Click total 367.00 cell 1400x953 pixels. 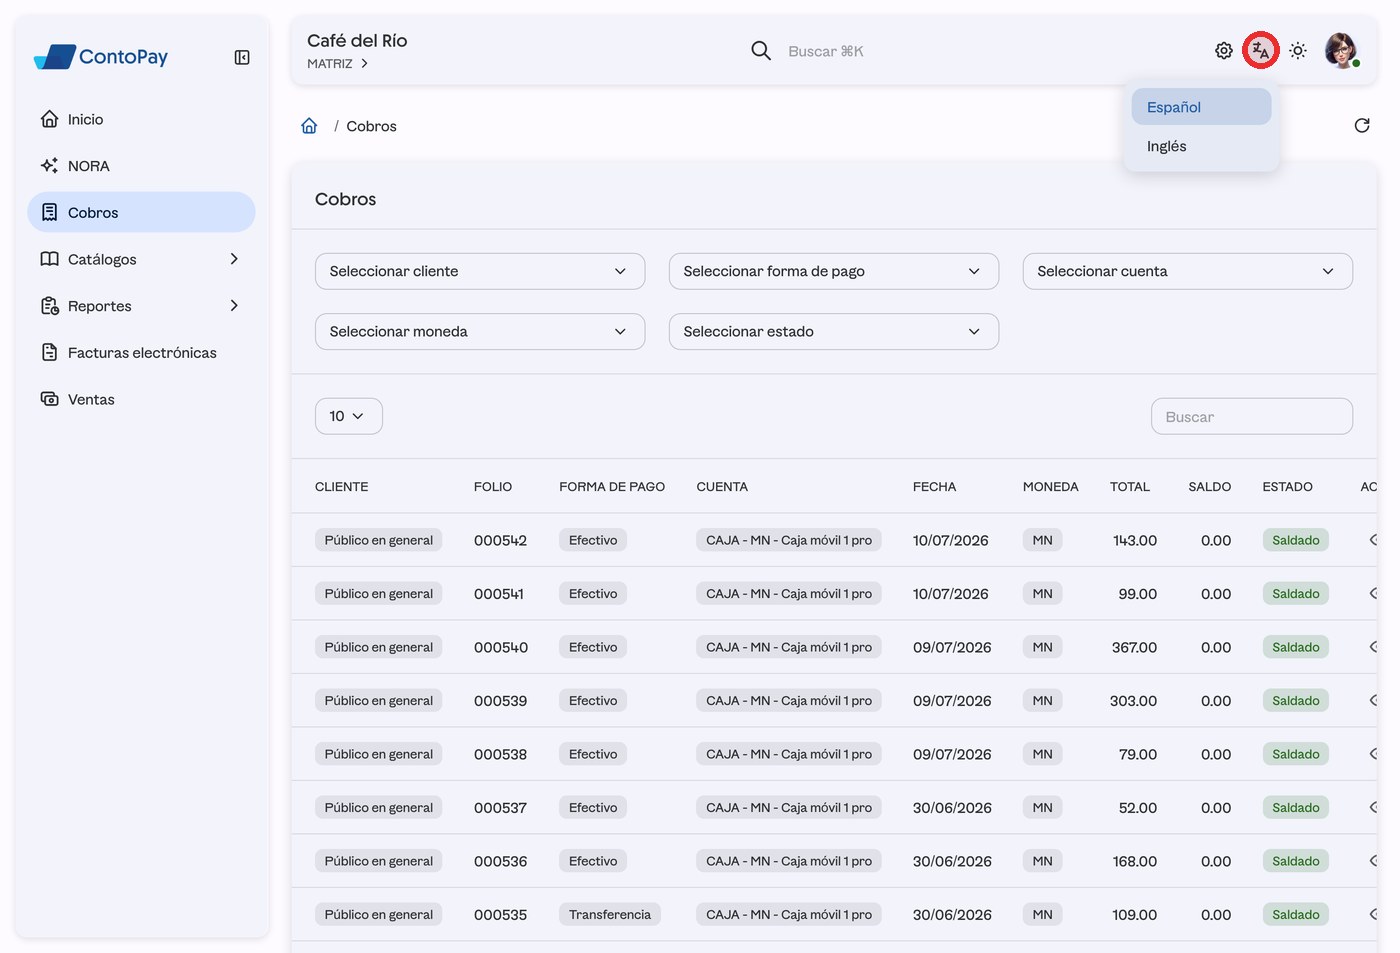[1134, 647]
